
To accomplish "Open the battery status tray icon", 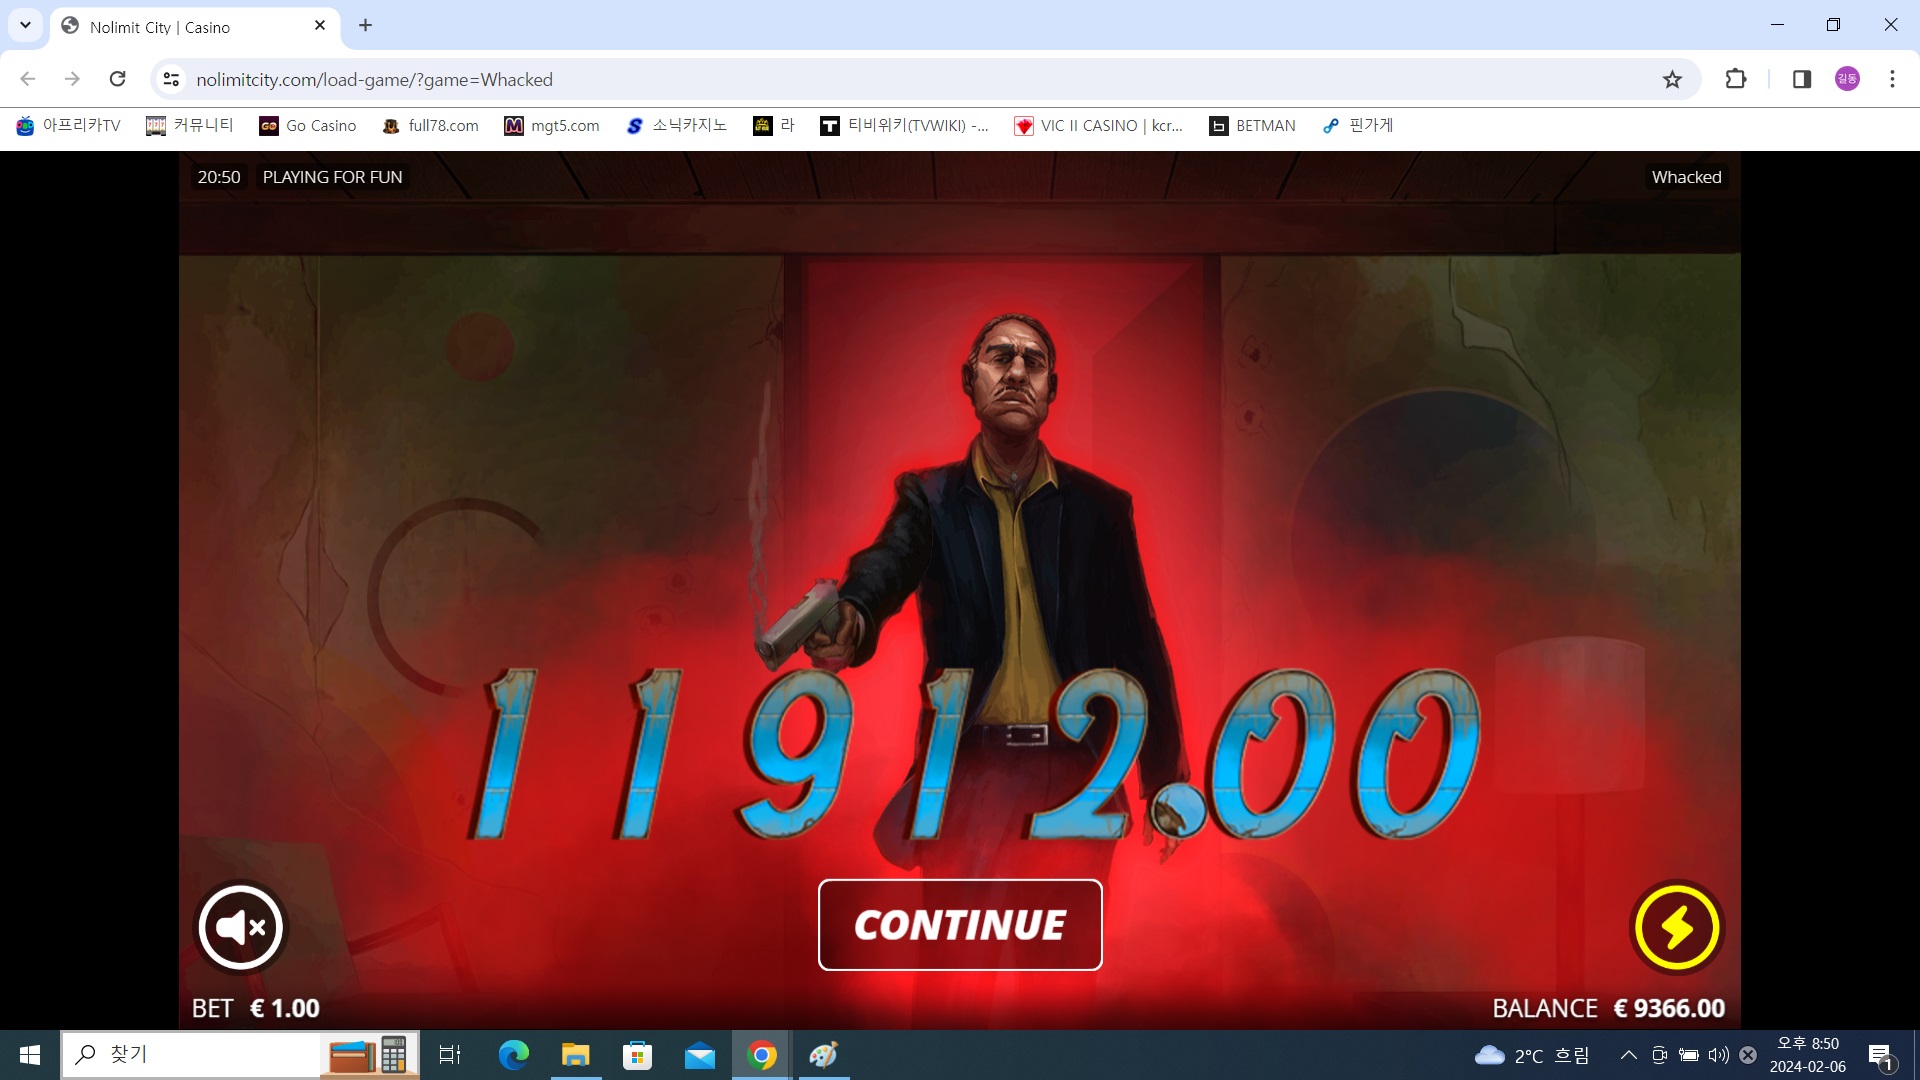I will tap(1689, 1055).
